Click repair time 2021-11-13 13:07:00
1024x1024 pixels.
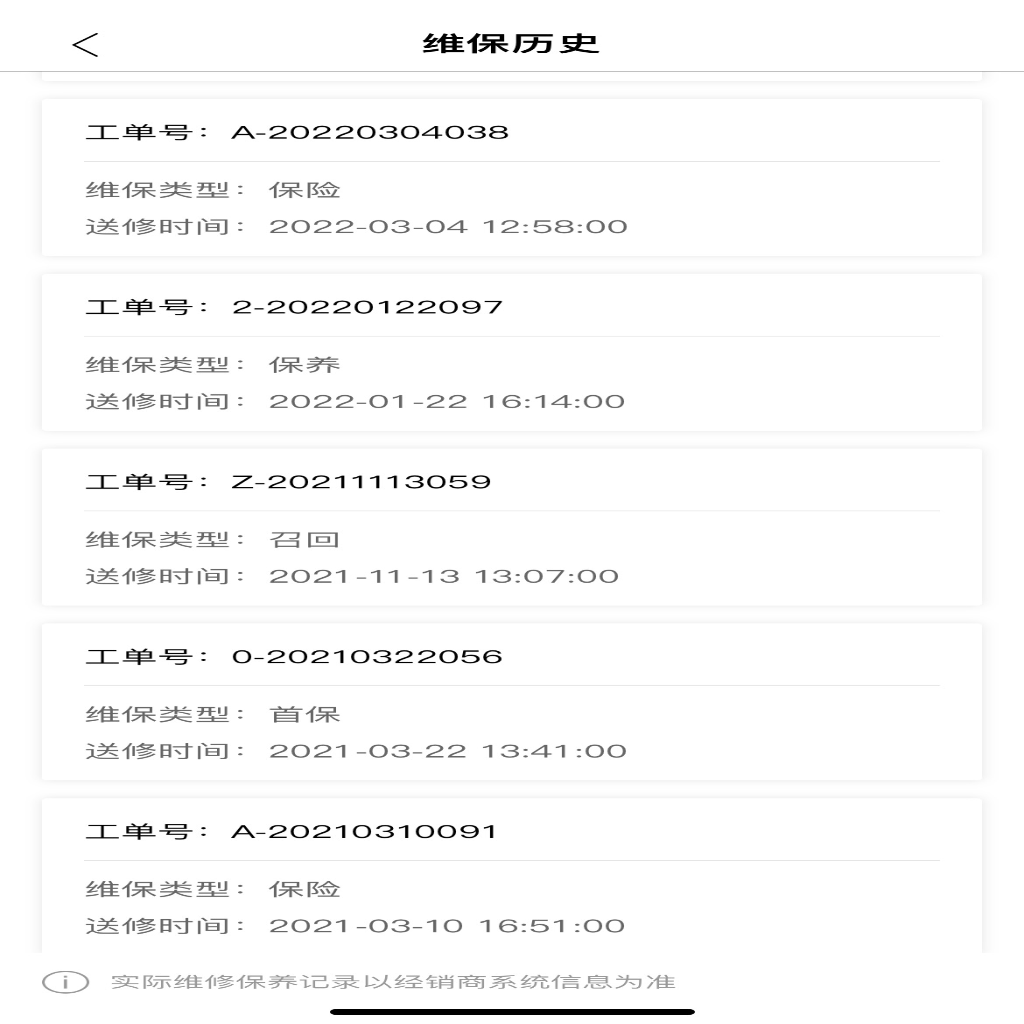[444, 576]
